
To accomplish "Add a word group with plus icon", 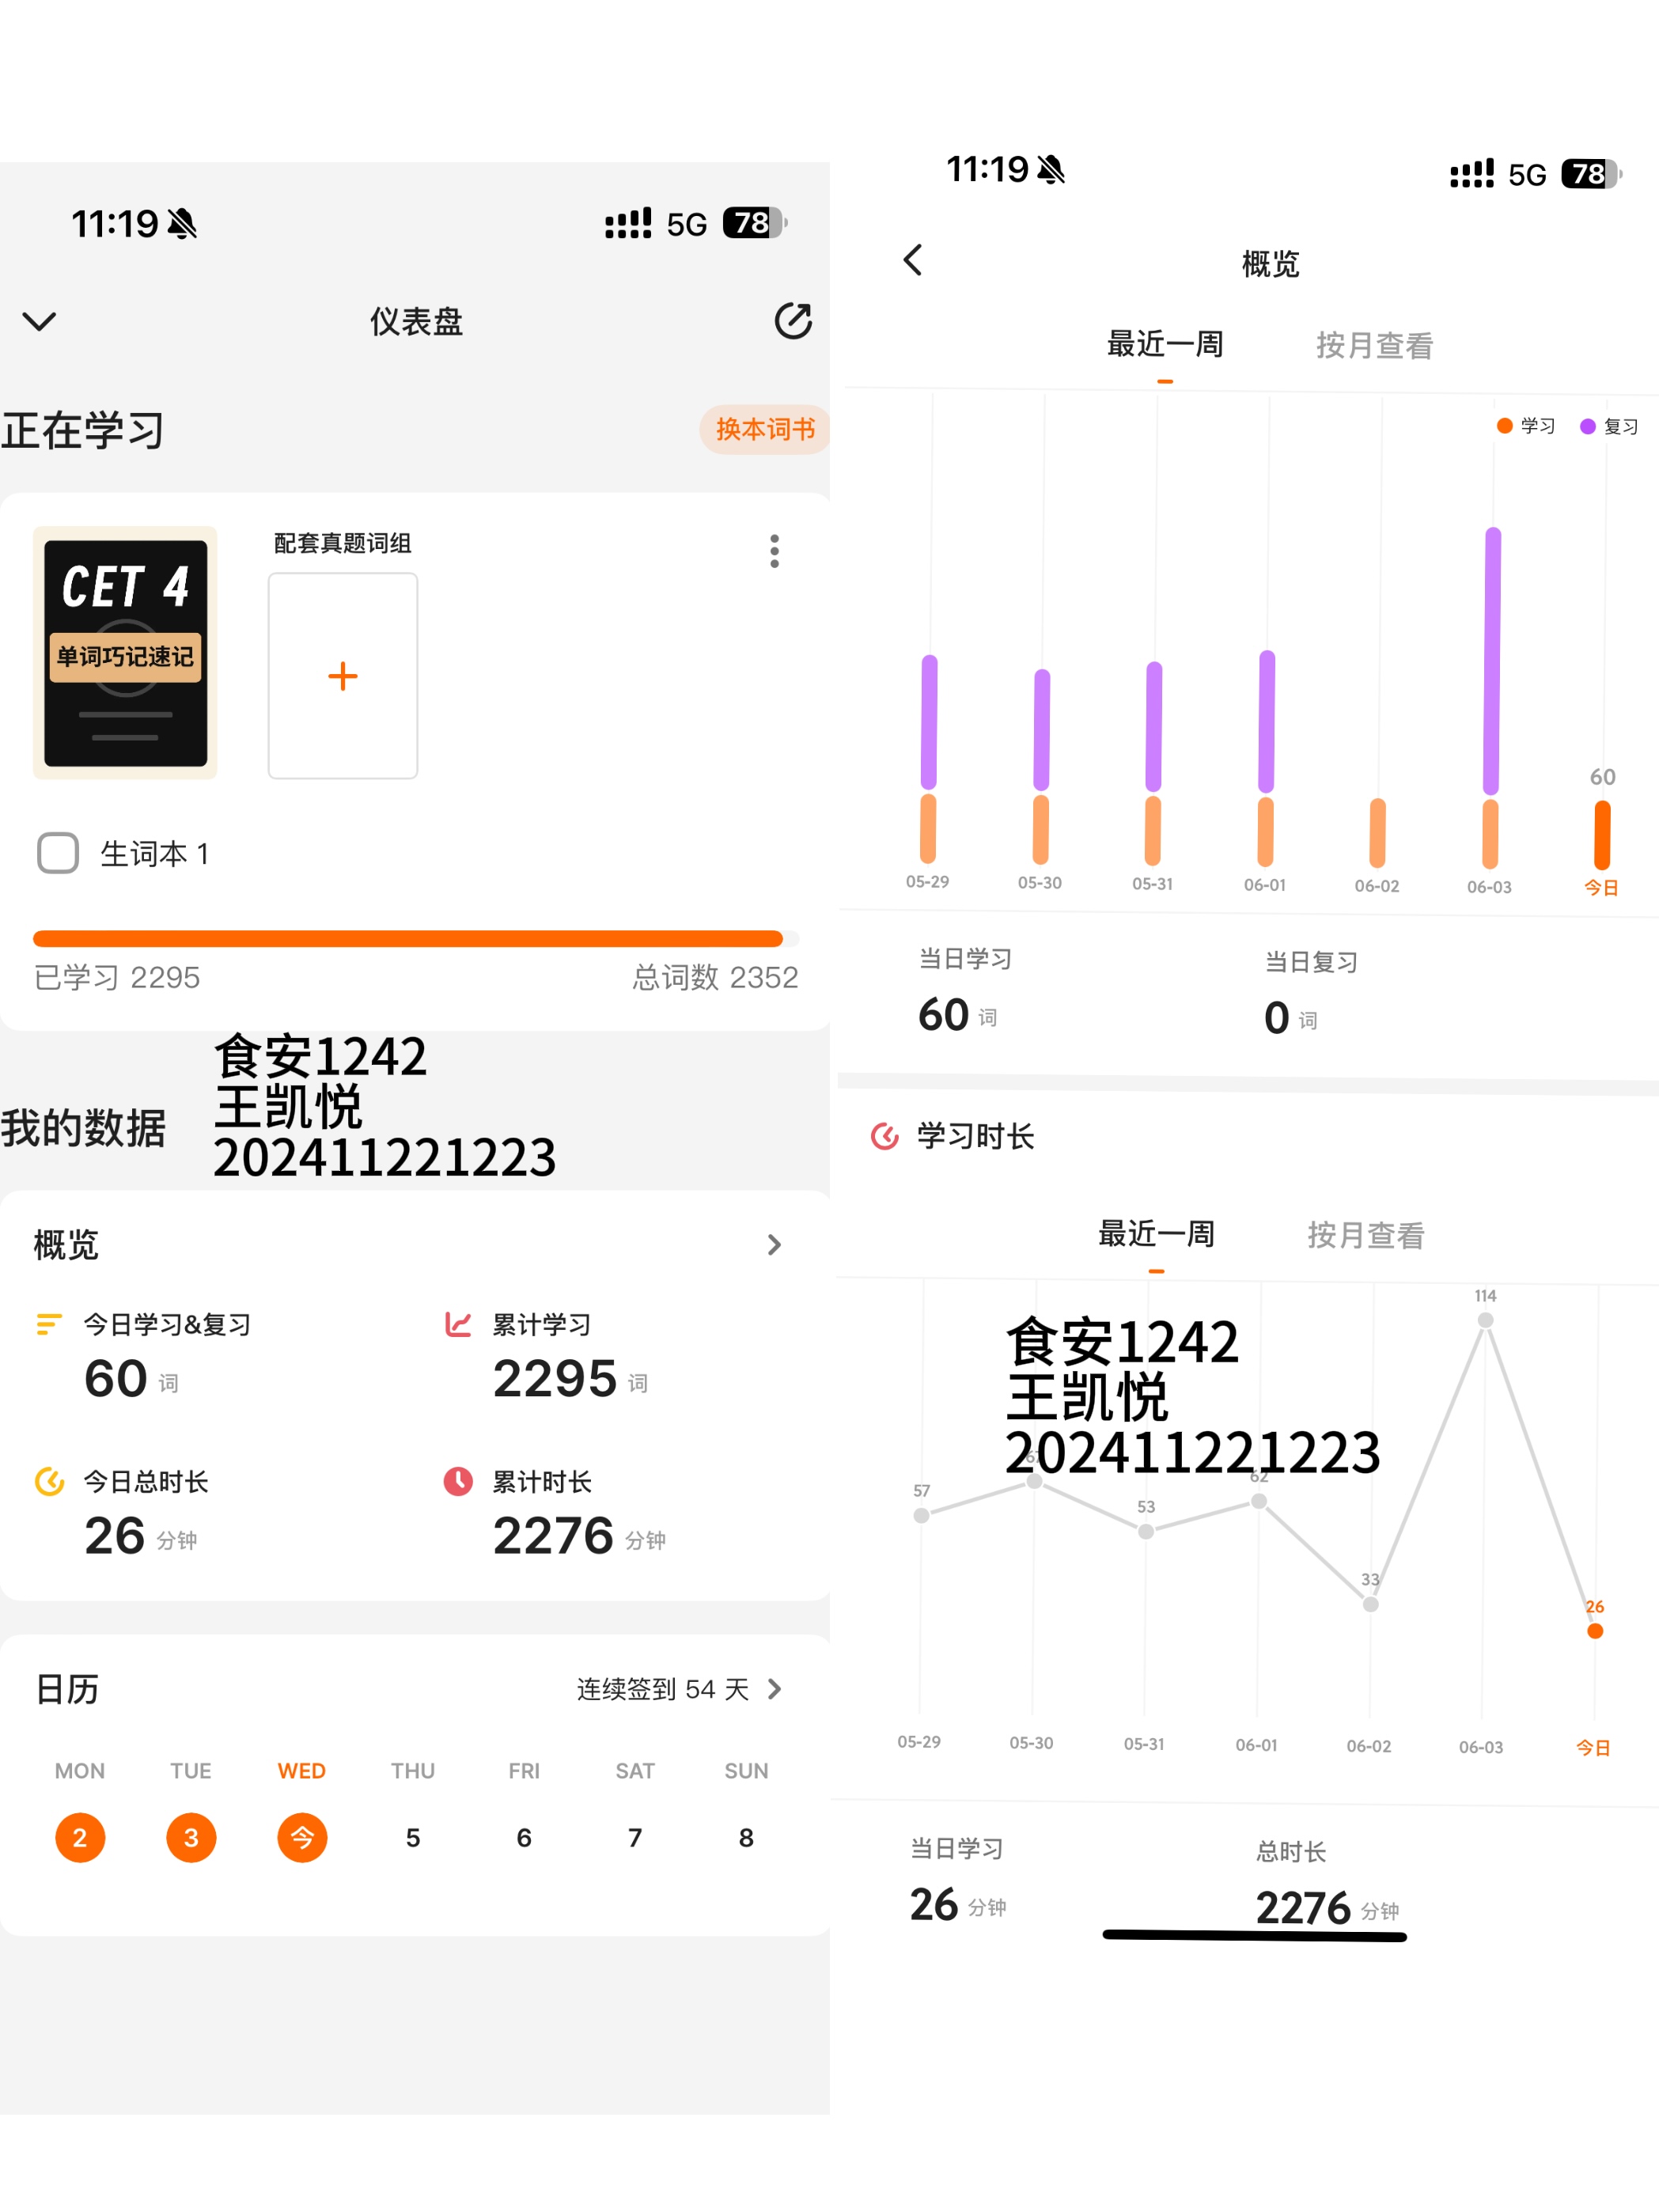I will tap(343, 676).
